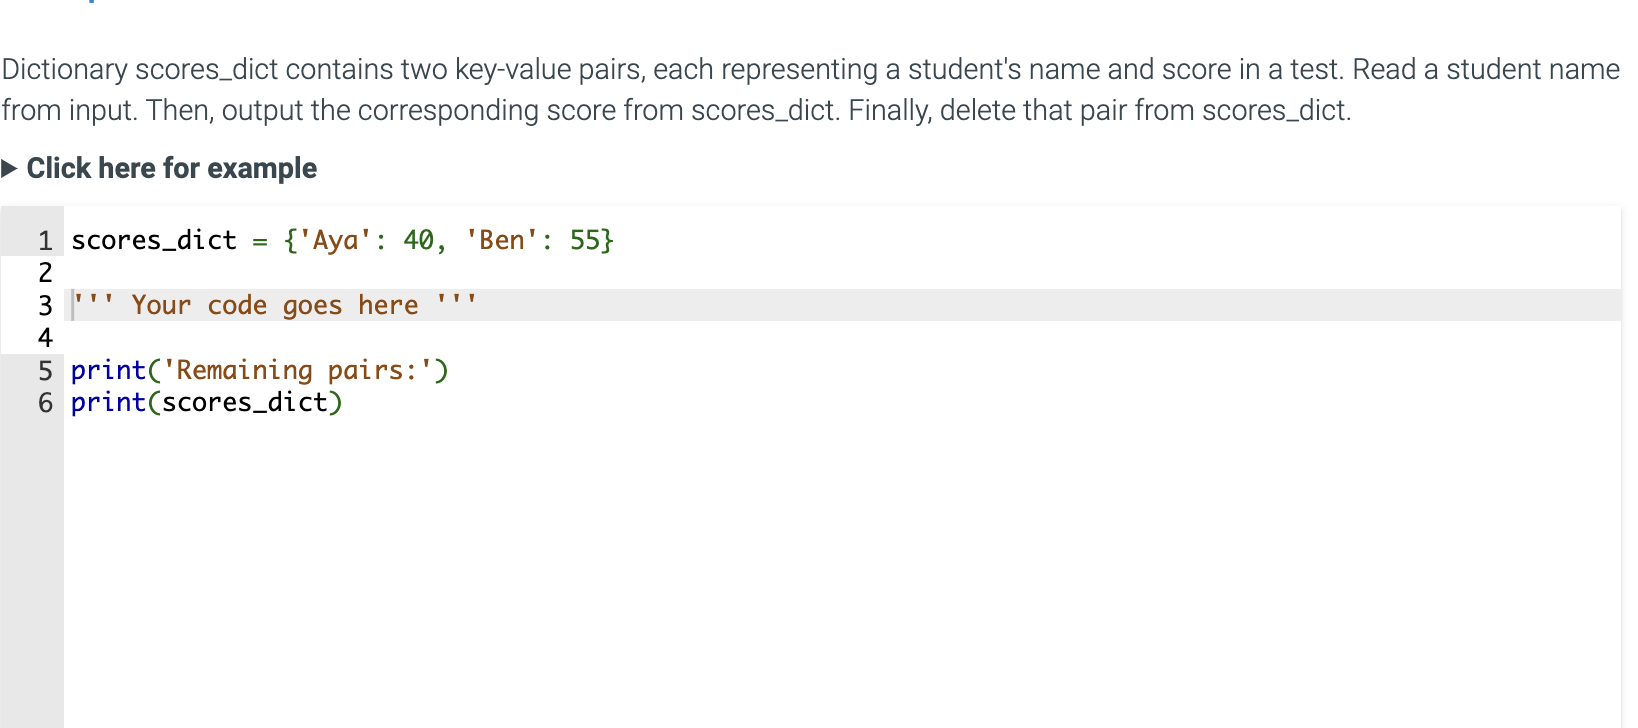Click line number 6 in the editor gutter
Screen dimensions: 1638x728
pos(45,402)
